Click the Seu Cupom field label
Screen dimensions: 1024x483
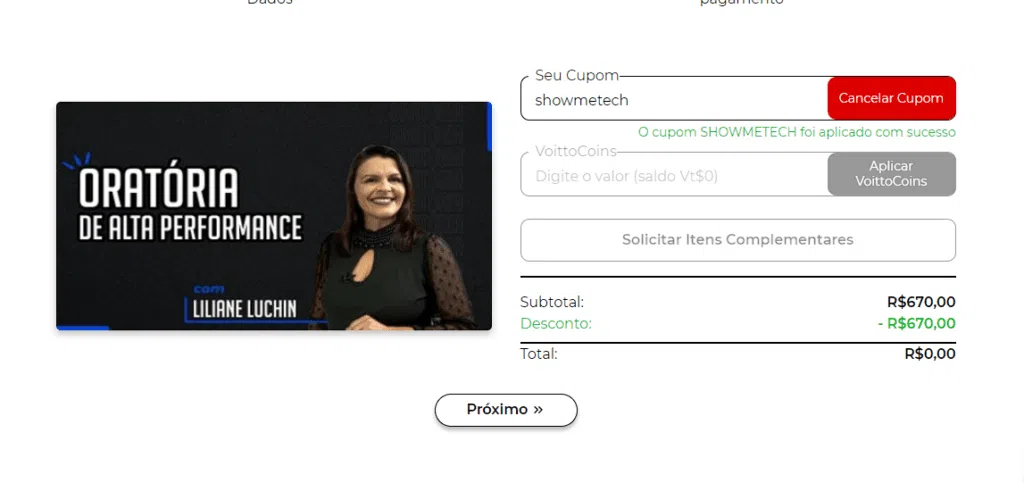[x=577, y=75]
